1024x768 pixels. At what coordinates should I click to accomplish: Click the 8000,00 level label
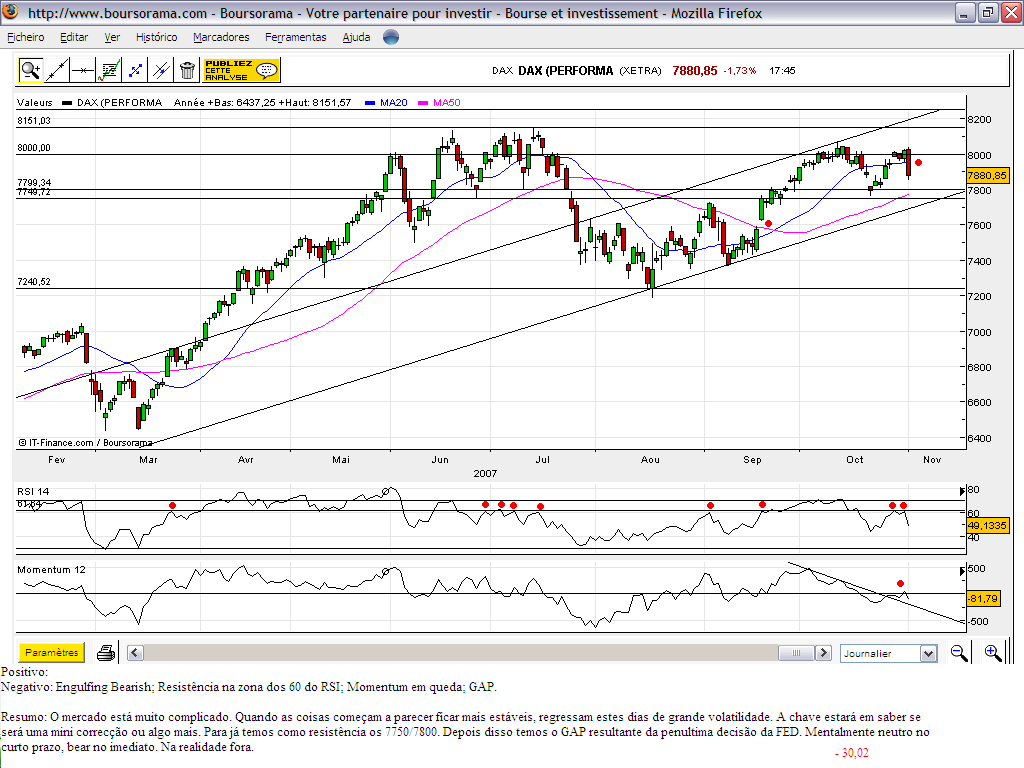click(x=34, y=148)
